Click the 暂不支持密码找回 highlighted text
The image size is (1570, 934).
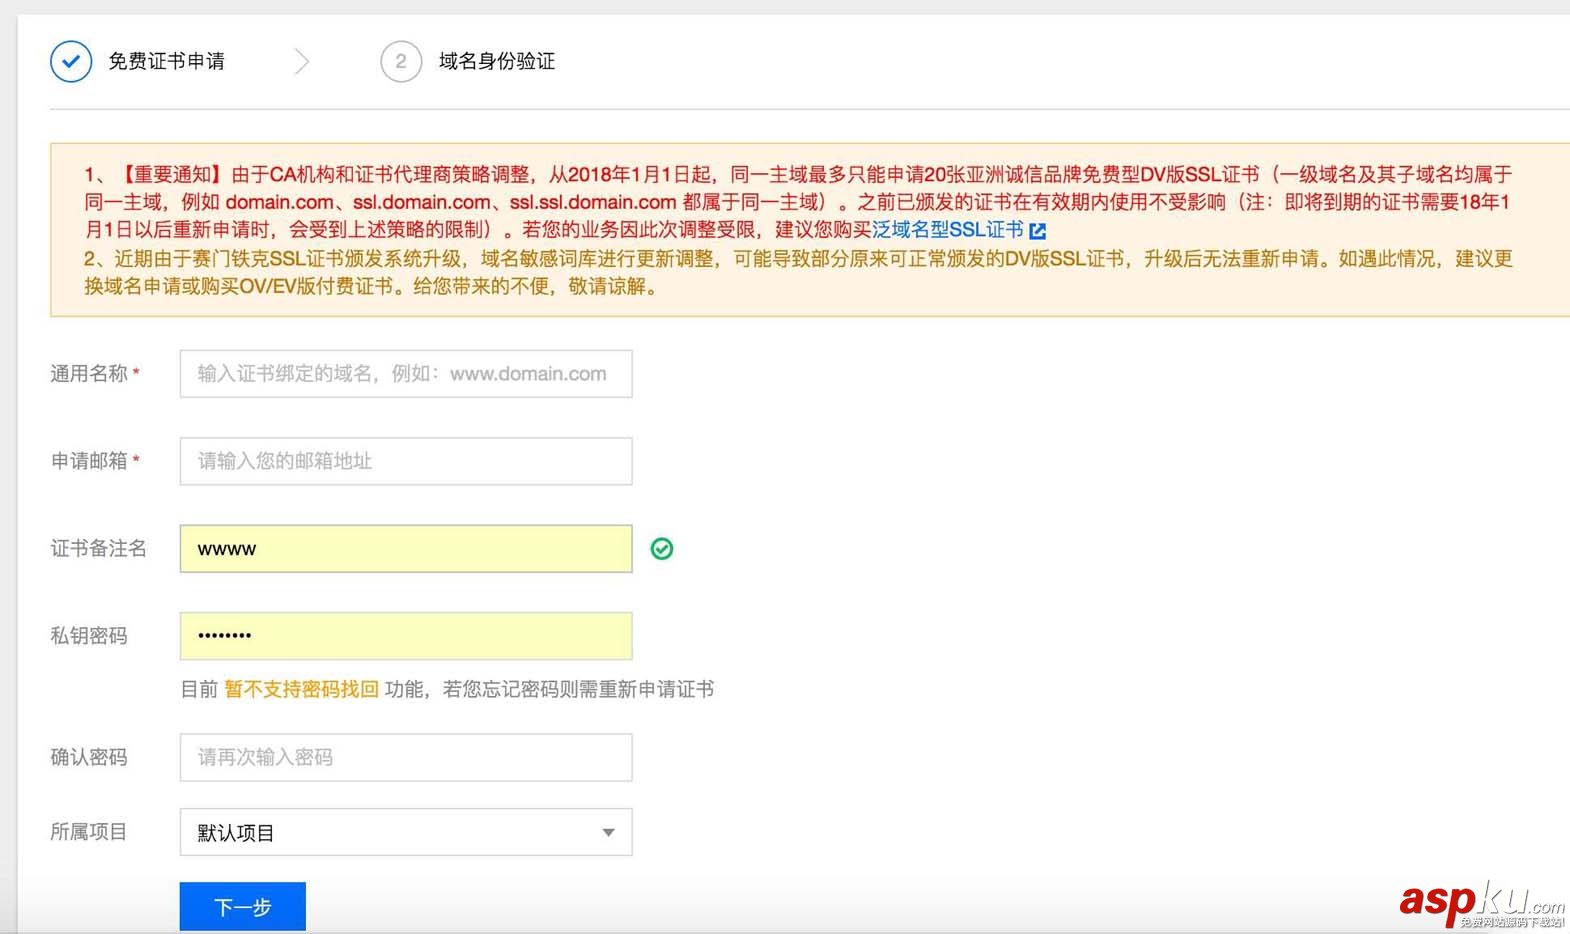click(x=301, y=689)
